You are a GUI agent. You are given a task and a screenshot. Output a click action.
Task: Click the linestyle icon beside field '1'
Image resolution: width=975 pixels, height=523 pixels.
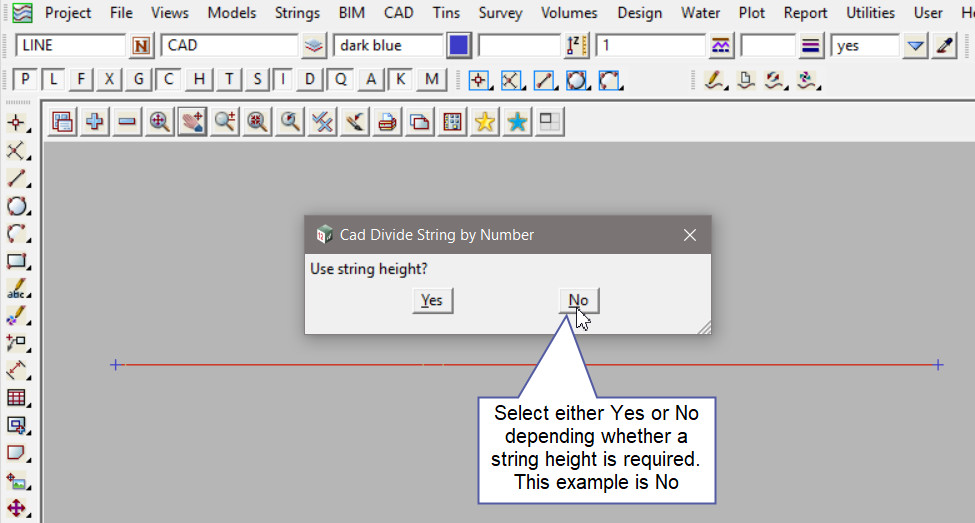721,46
